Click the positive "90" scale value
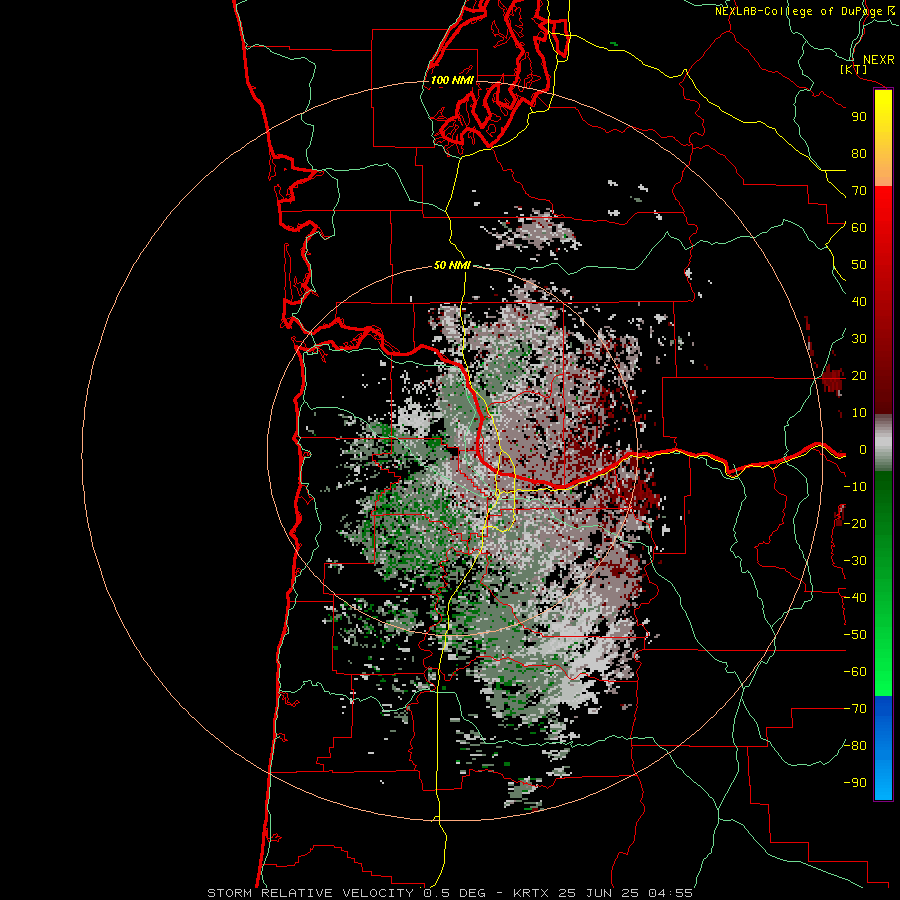 (859, 117)
